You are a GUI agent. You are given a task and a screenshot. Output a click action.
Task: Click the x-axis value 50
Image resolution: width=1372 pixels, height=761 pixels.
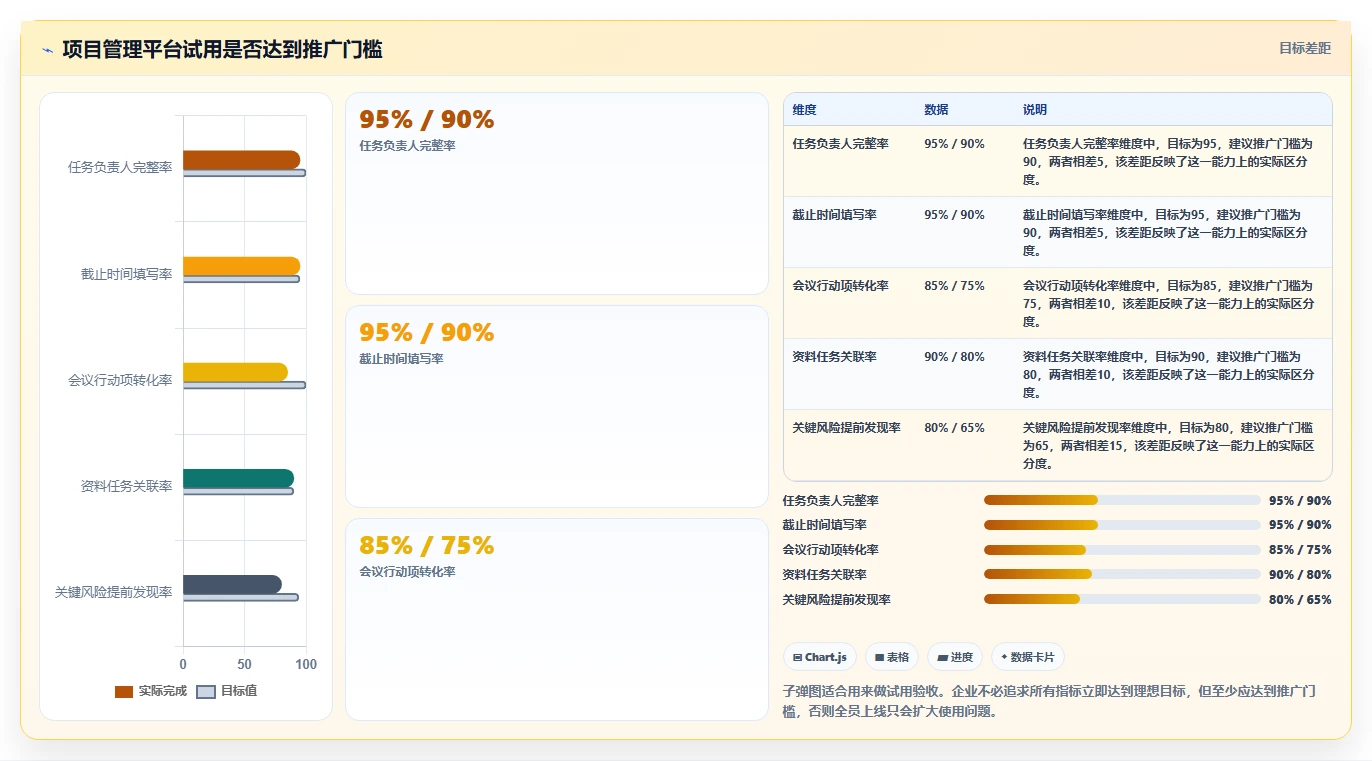pyautogui.click(x=244, y=664)
